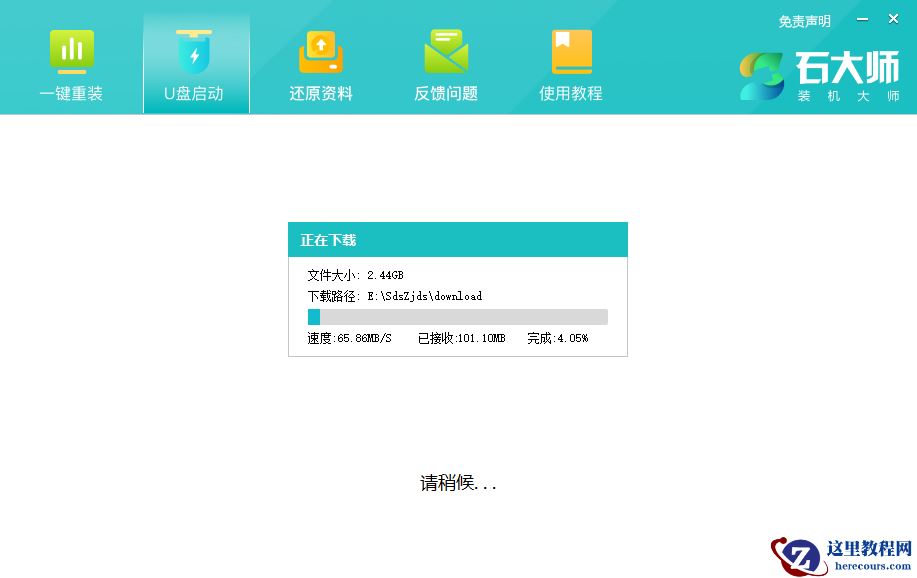
Task: Click the envelope icon above 反馈问题
Action: click(x=445, y=51)
